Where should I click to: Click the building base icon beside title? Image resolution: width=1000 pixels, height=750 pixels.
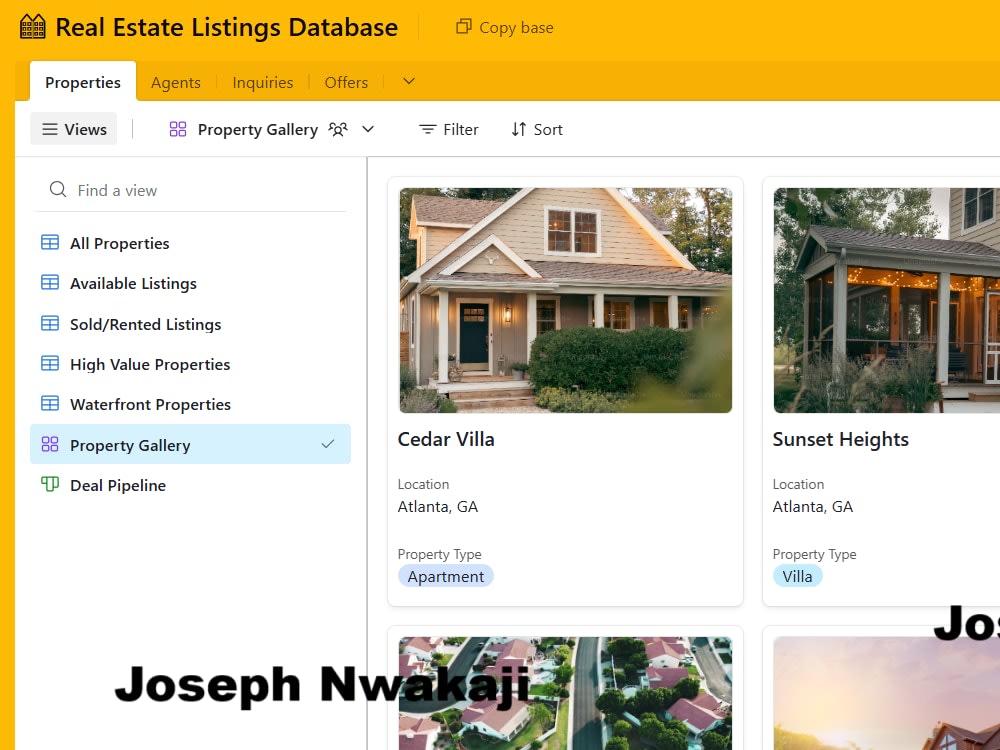click(x=33, y=27)
